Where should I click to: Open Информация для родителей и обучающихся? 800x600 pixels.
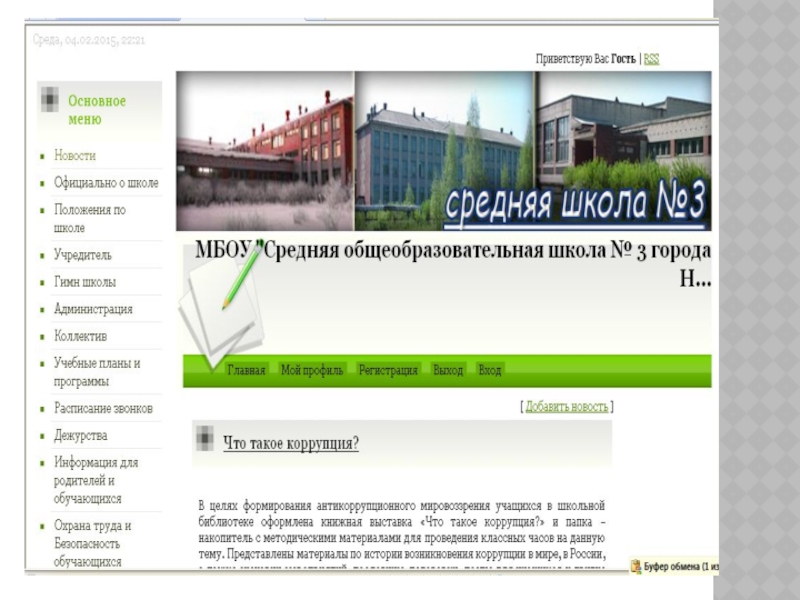[96, 480]
